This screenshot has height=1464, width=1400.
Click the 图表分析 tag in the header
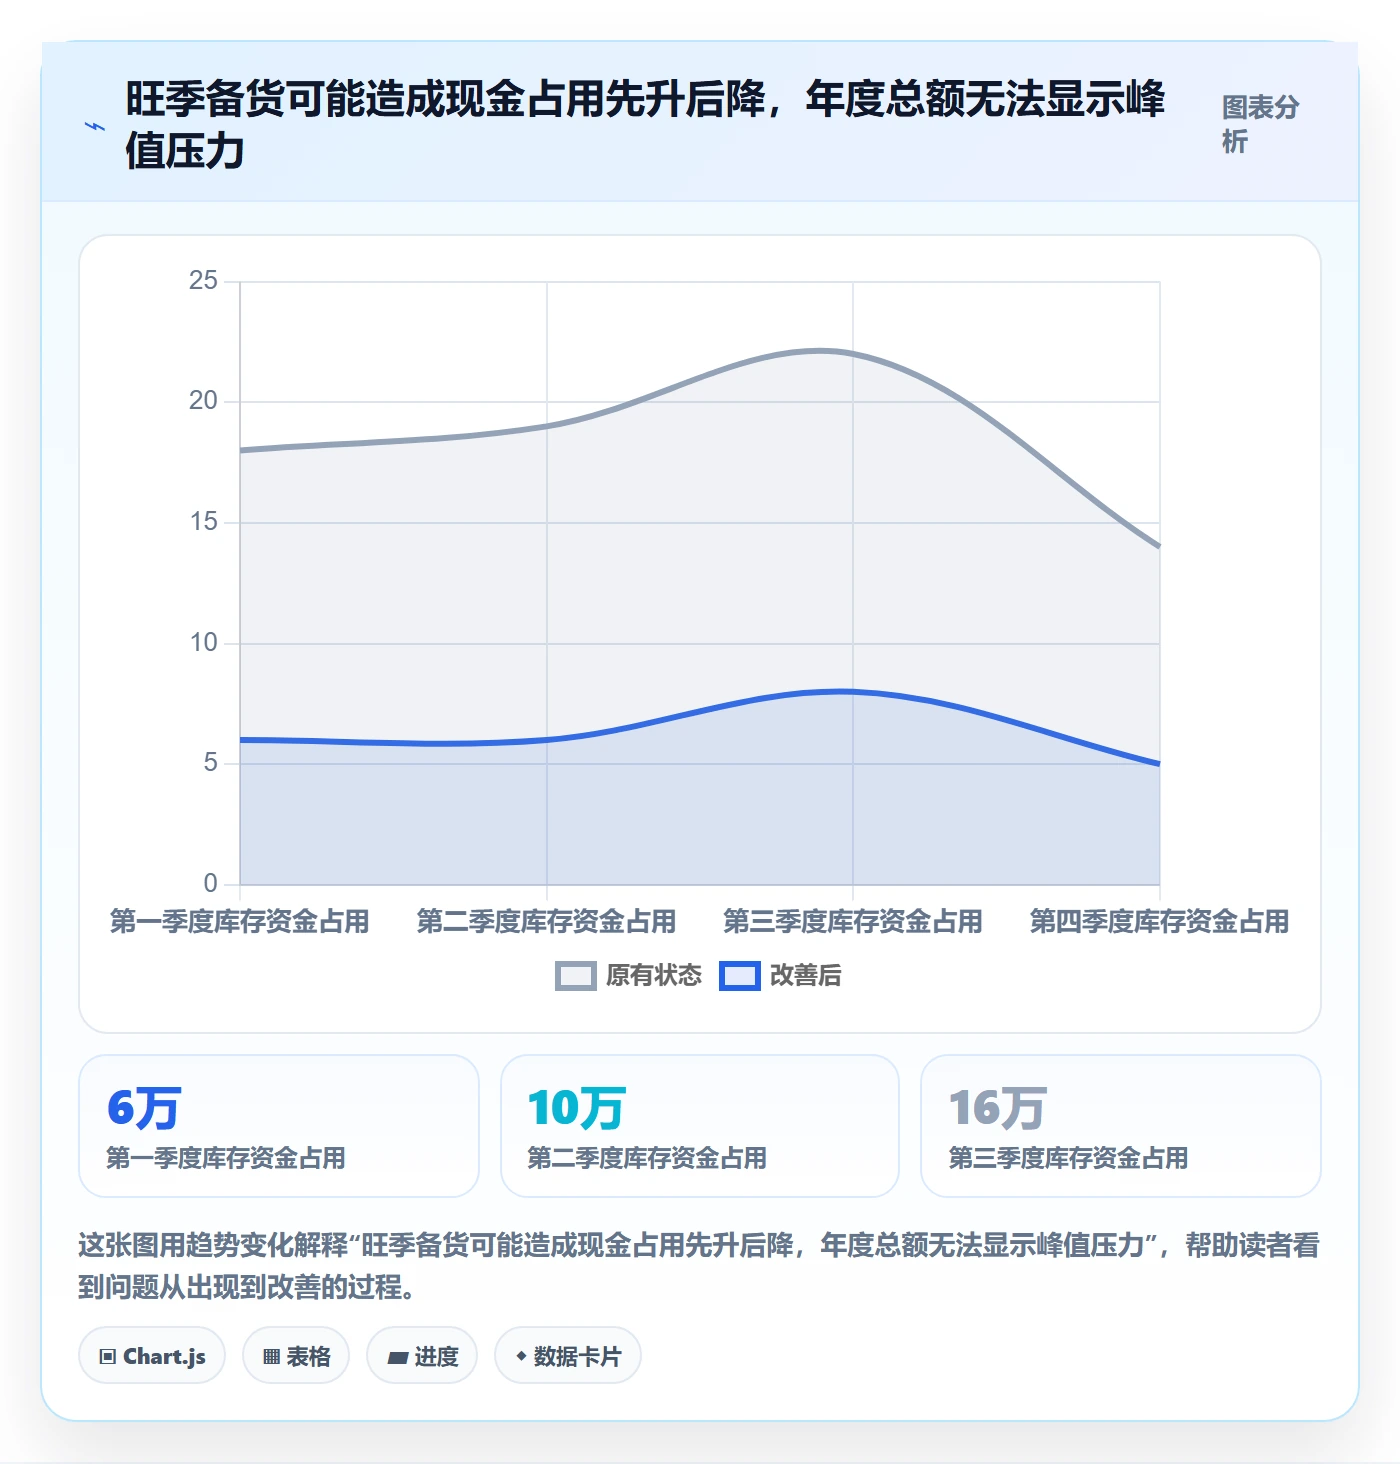click(x=1260, y=124)
